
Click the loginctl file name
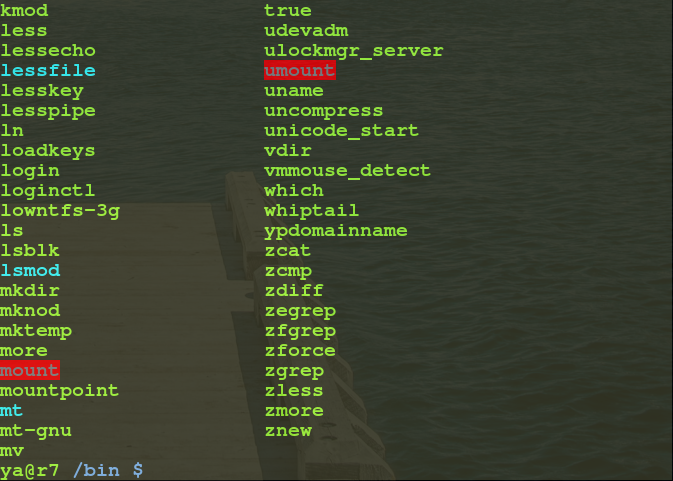[47, 191]
